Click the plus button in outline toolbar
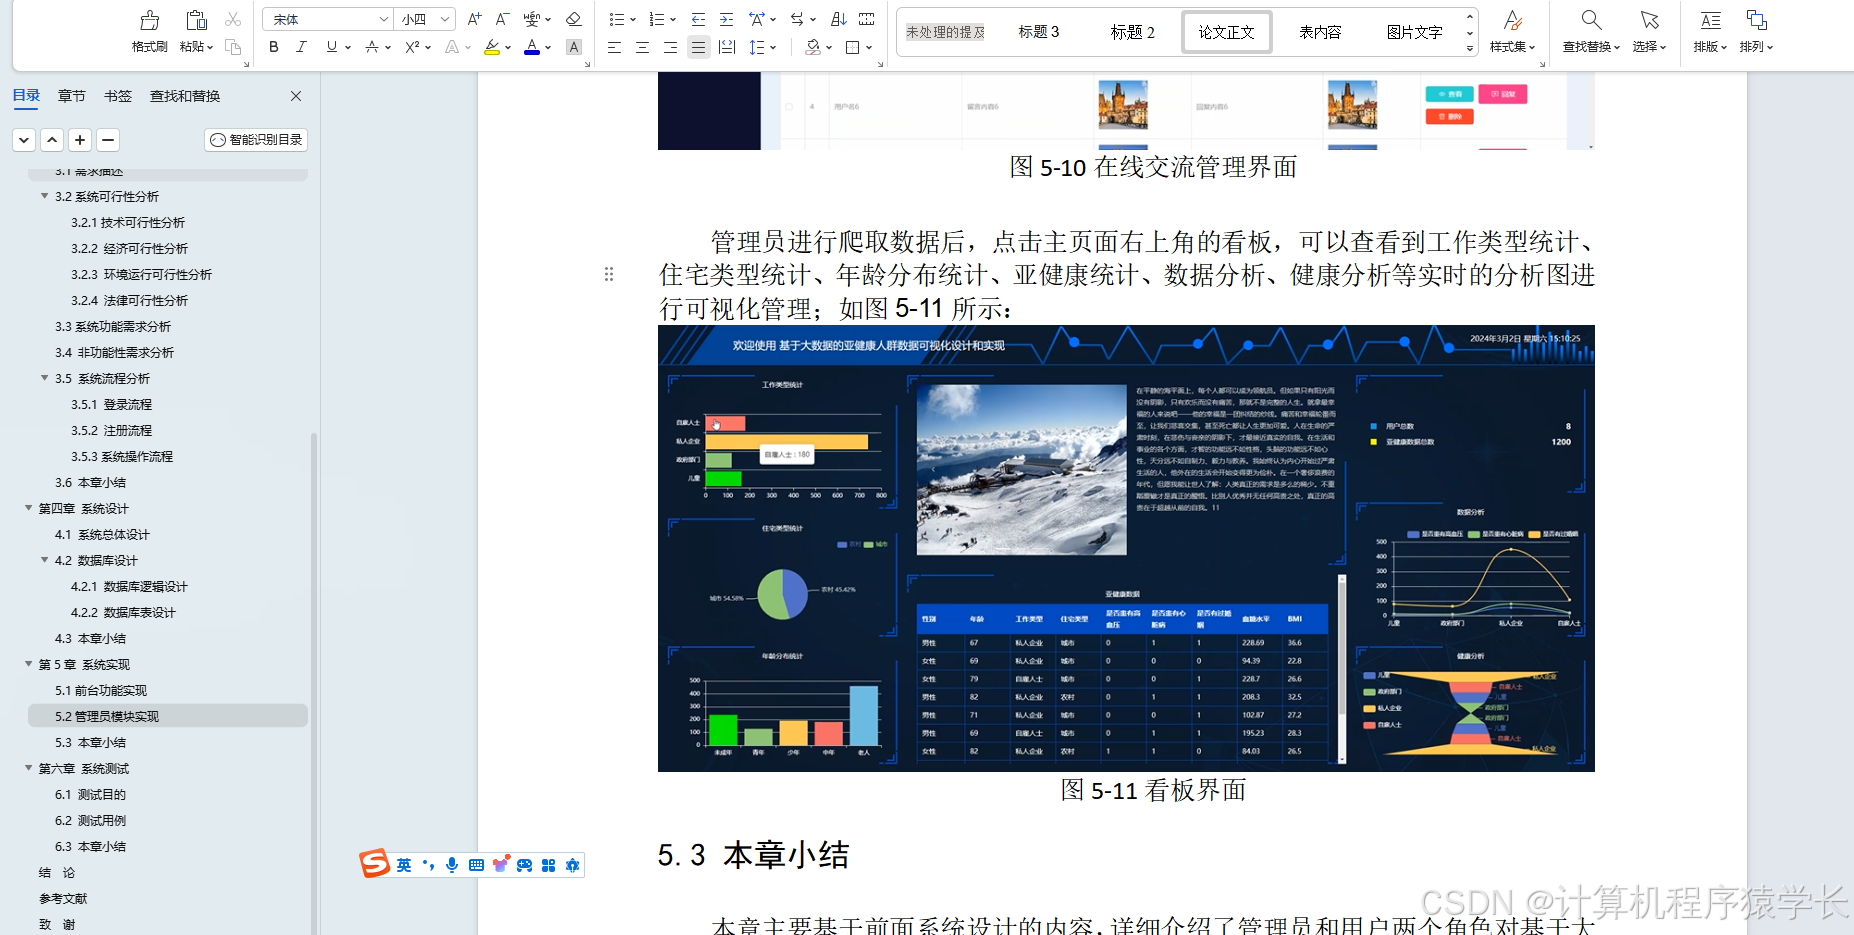This screenshot has width=1854, height=935. 80,140
